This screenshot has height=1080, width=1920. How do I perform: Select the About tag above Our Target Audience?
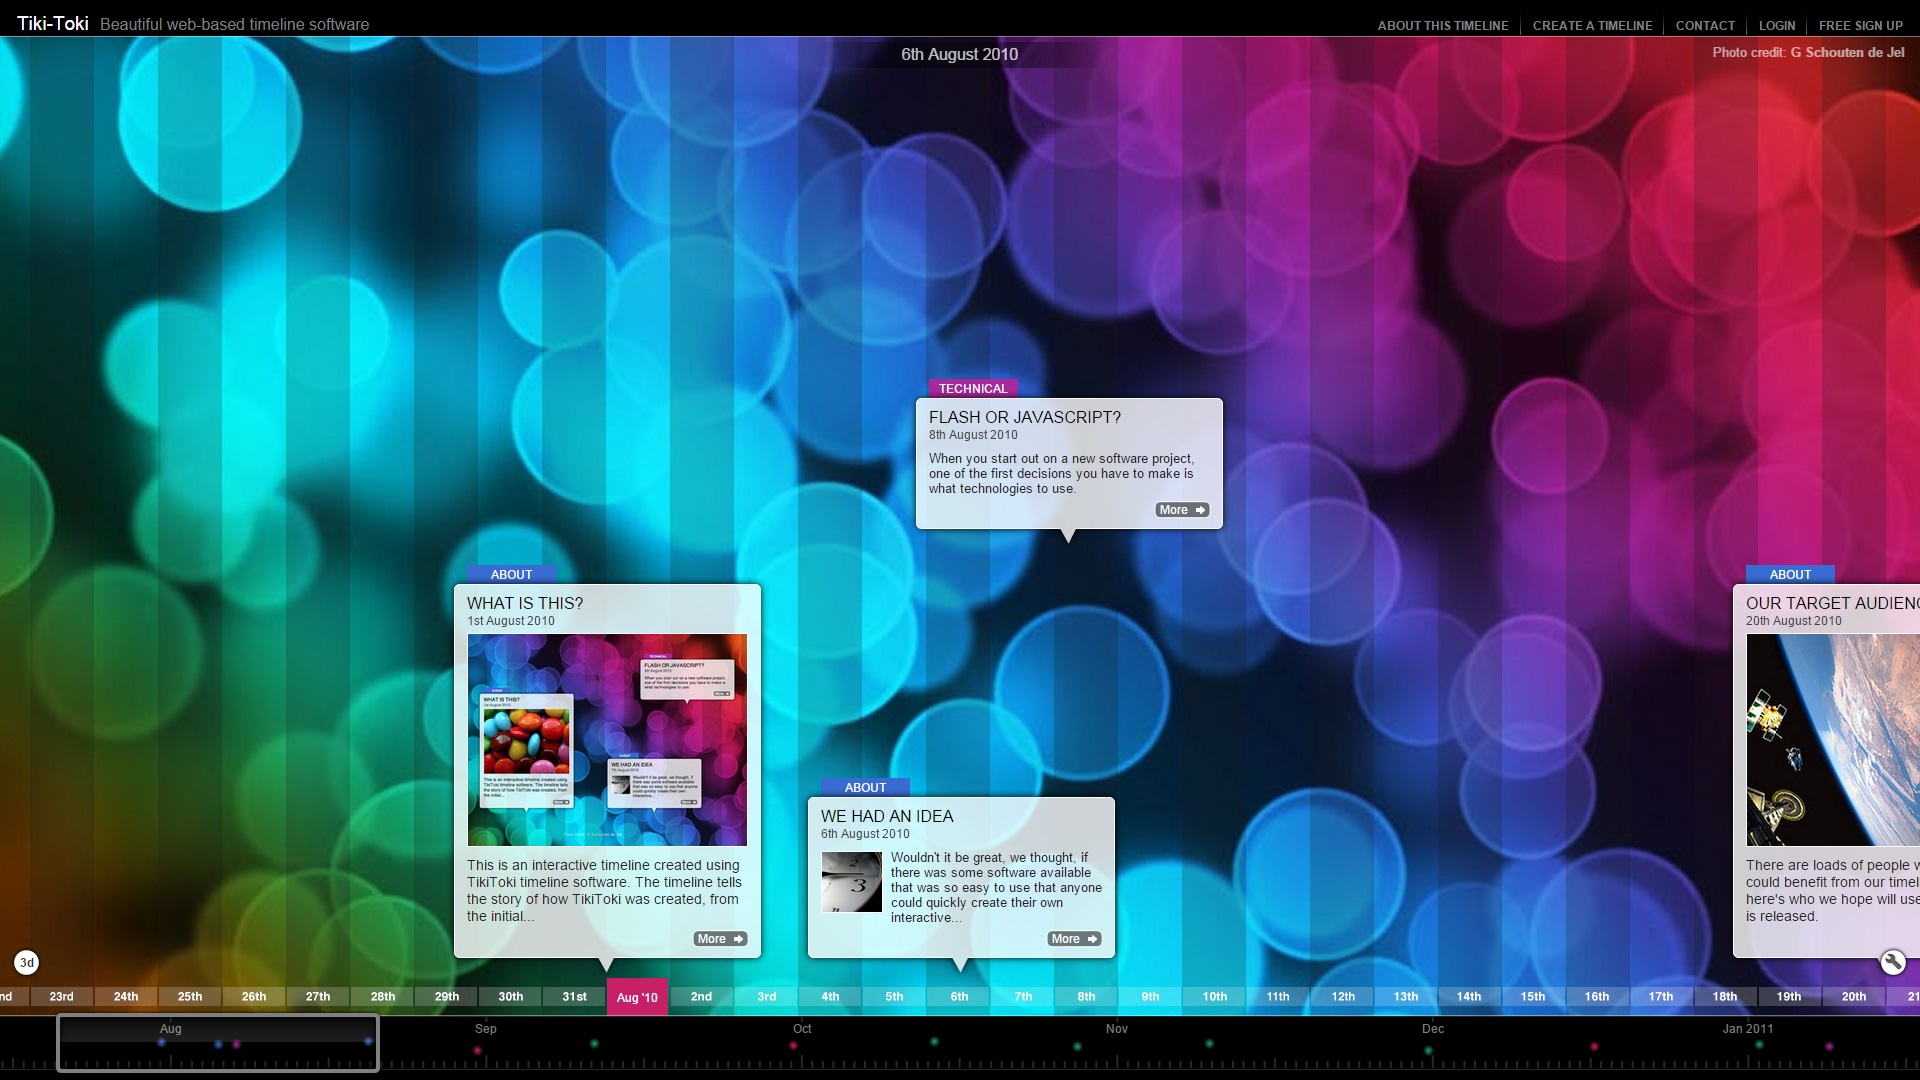pos(1790,574)
